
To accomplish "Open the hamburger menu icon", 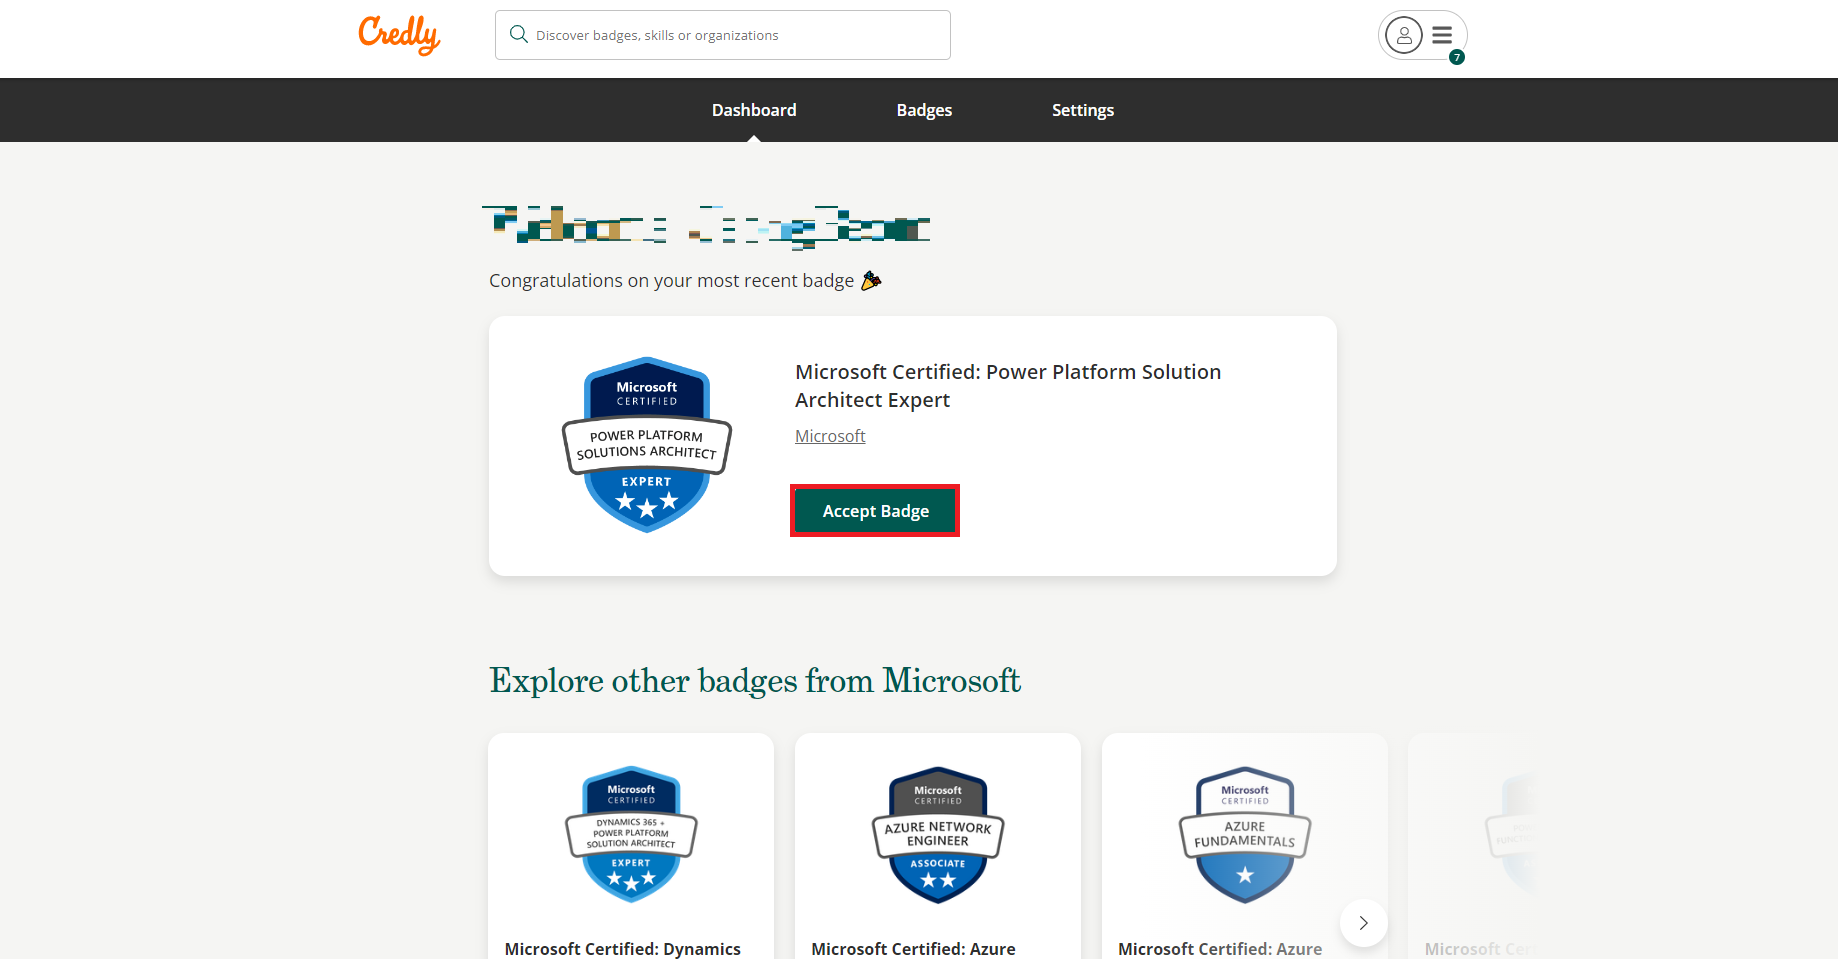I will pos(1442,35).
